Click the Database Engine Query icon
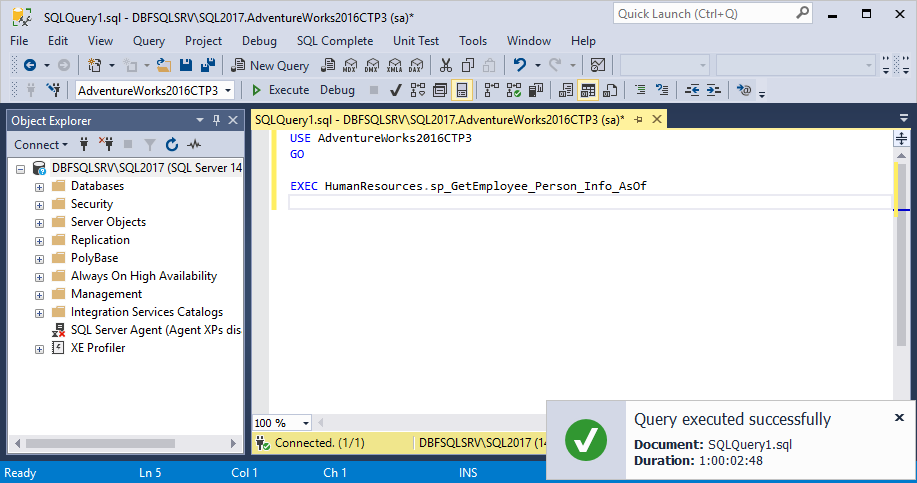Screen dimensions: 917x483 point(329,65)
